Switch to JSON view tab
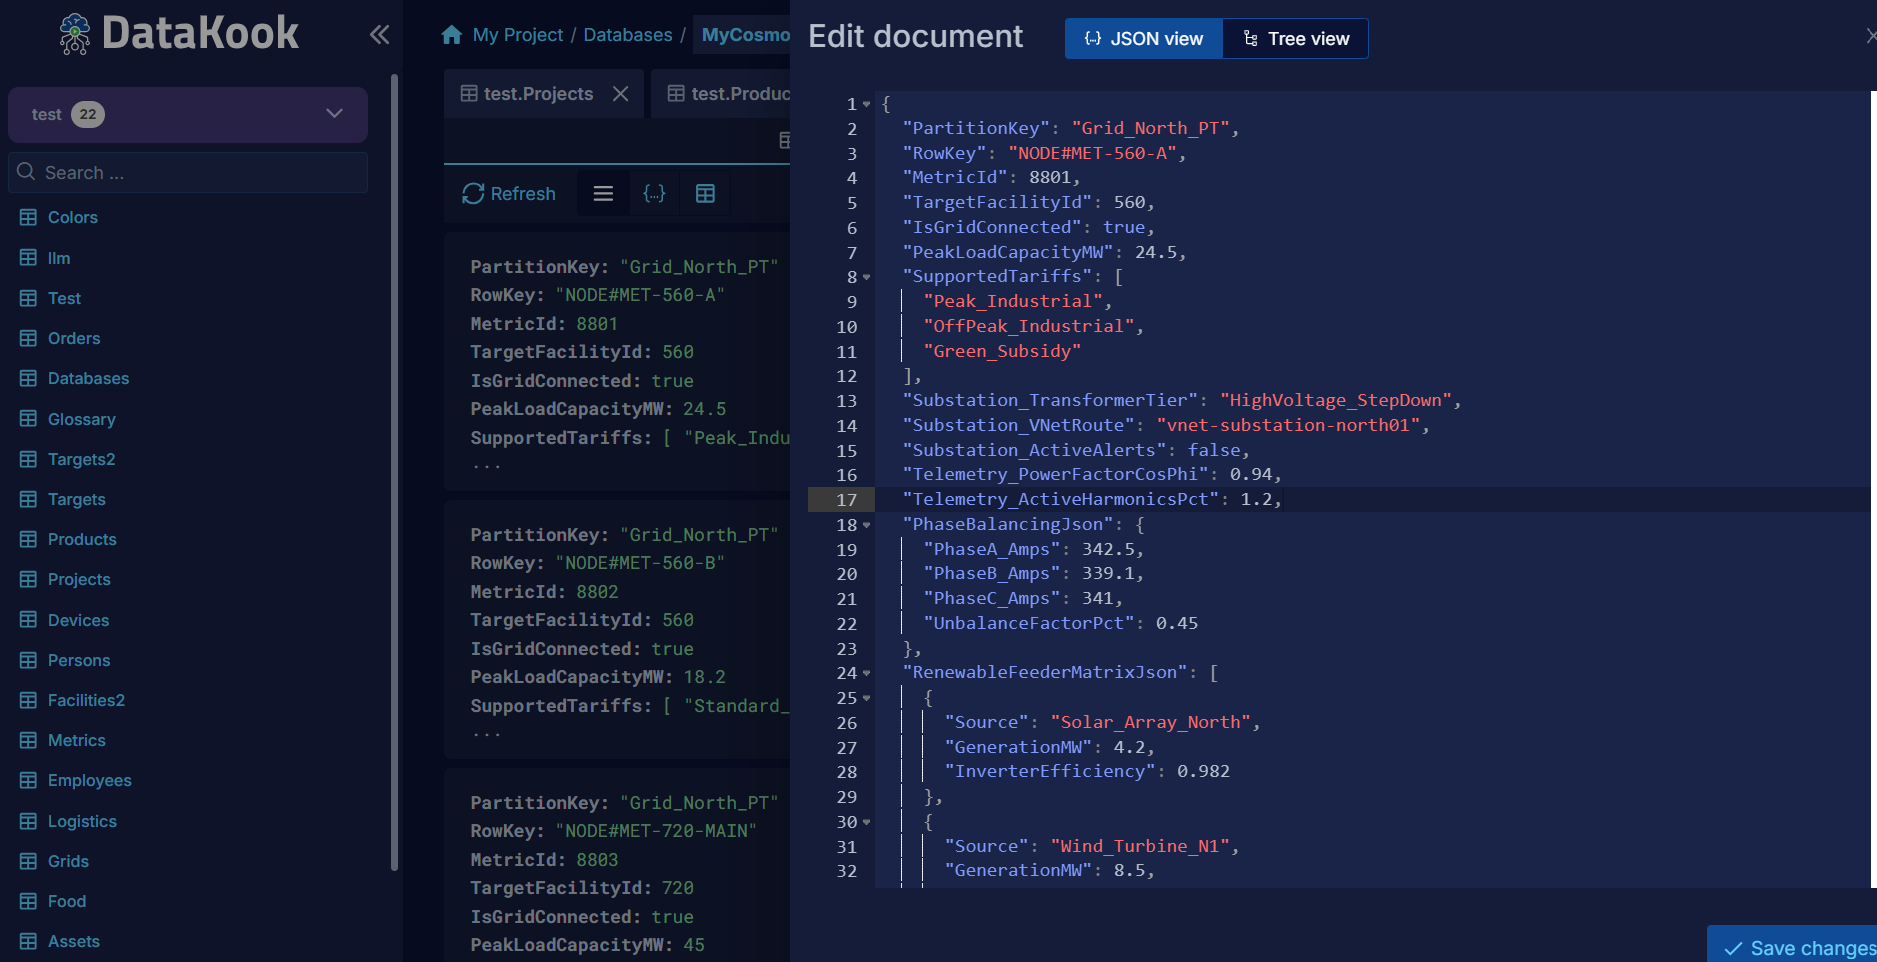The height and width of the screenshot is (962, 1877). coord(1144,39)
